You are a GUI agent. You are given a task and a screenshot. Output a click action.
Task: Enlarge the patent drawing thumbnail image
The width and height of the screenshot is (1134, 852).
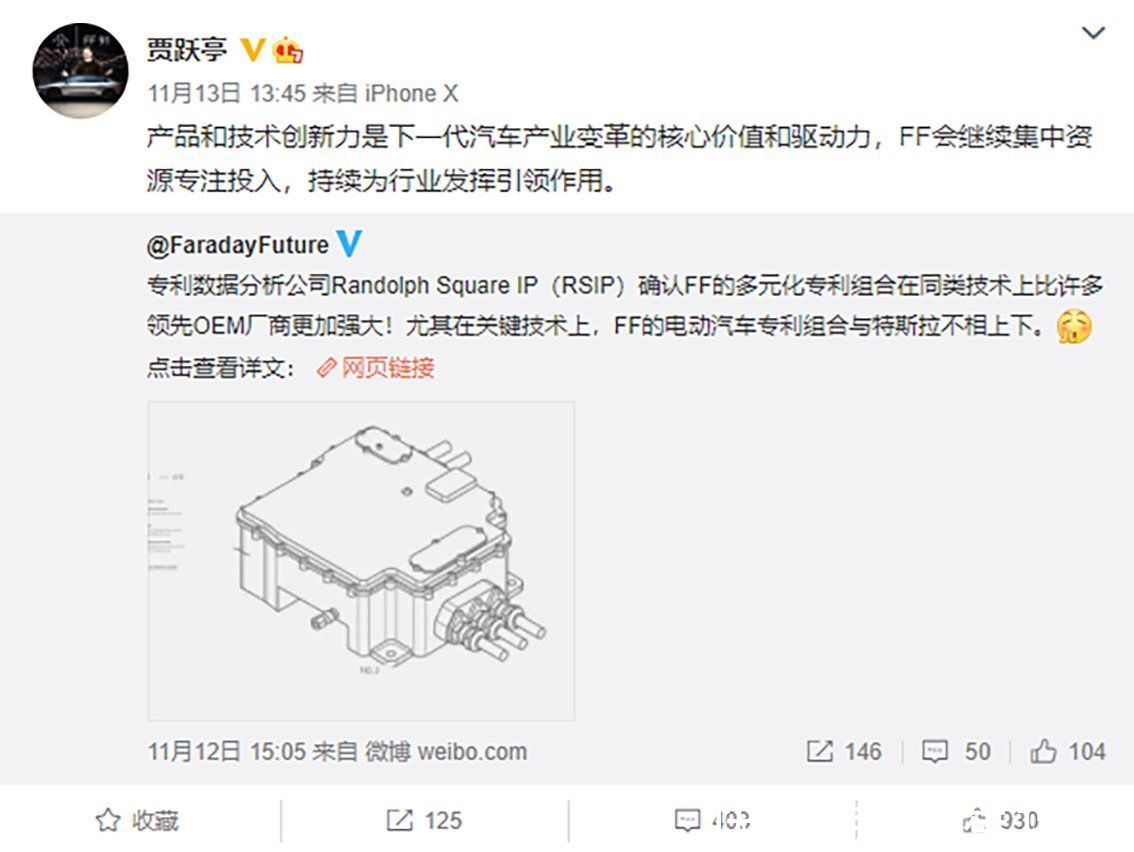tap(362, 561)
